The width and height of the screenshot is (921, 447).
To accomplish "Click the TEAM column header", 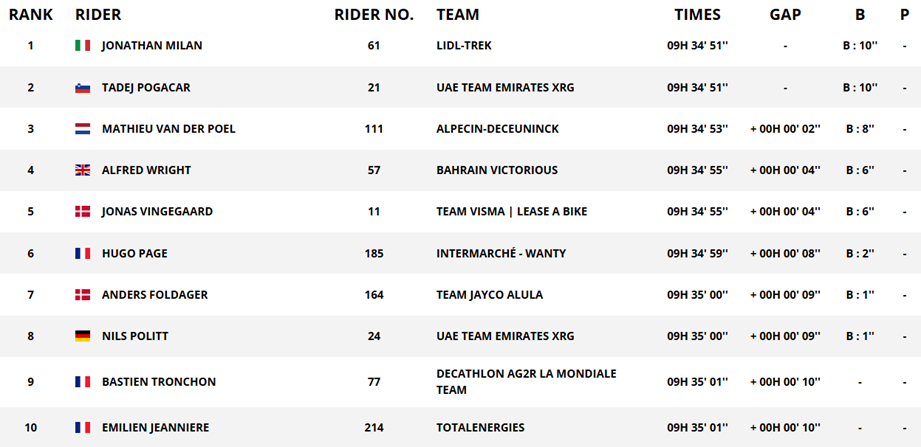I will 458,15.
